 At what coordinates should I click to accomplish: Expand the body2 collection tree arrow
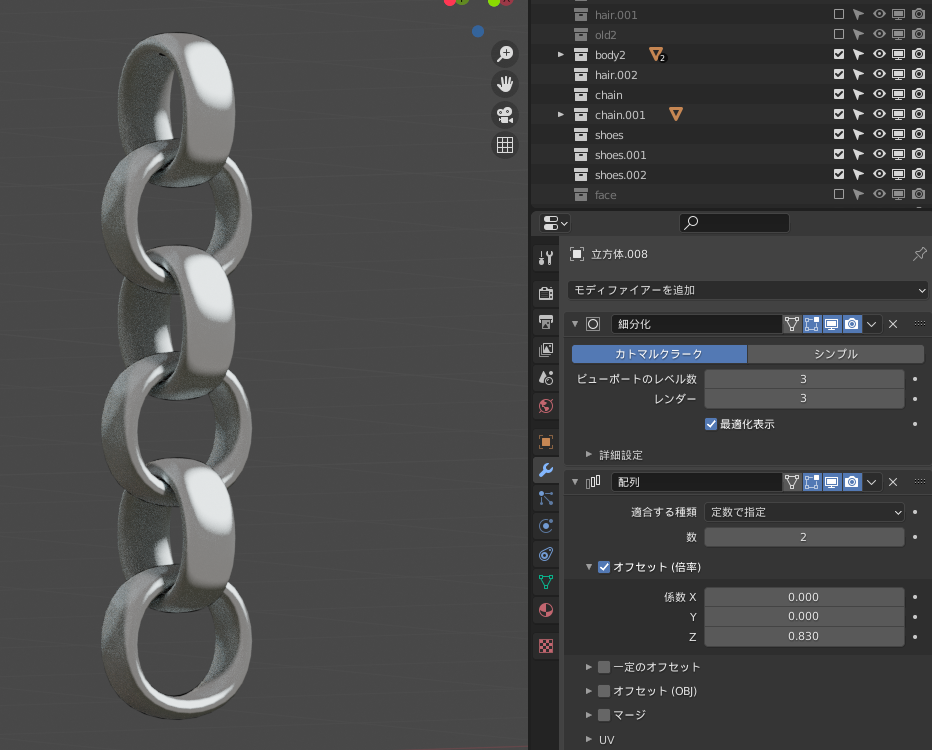click(x=561, y=54)
